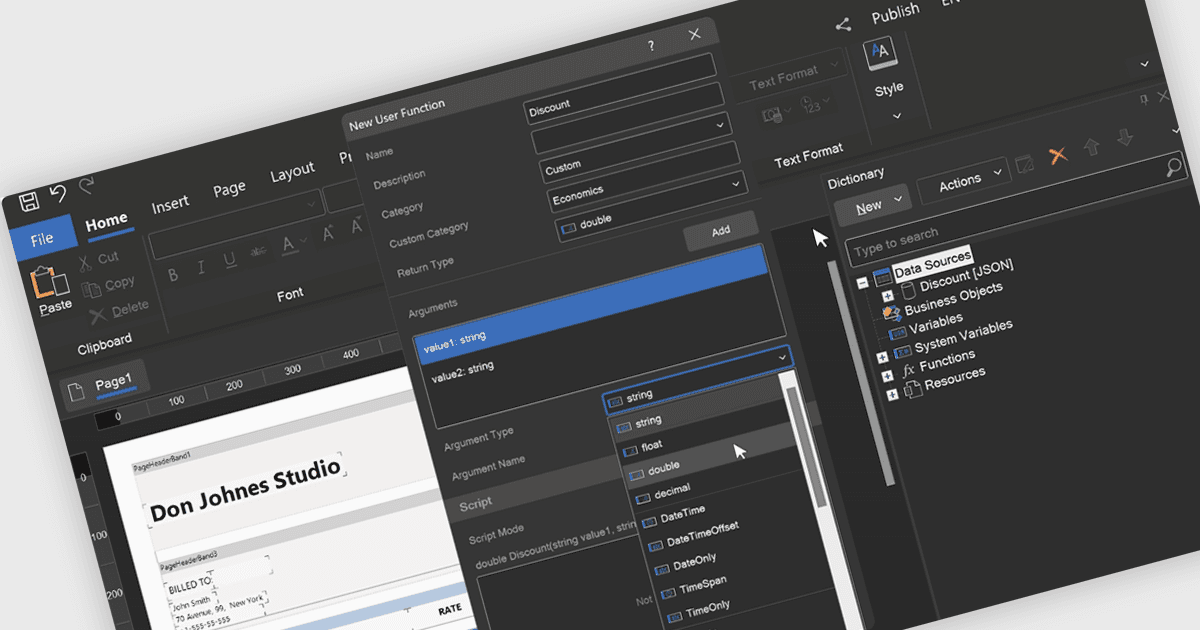Image resolution: width=1200 pixels, height=630 pixels.
Task: Click the edit item icon in Dictionary toolbar
Action: [x=1023, y=164]
